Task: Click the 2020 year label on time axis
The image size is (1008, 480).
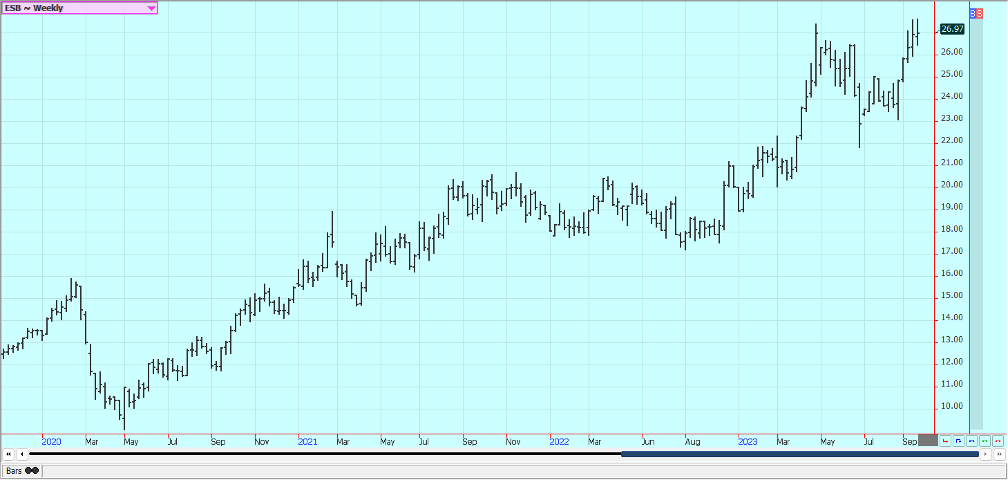Action: pos(51,442)
